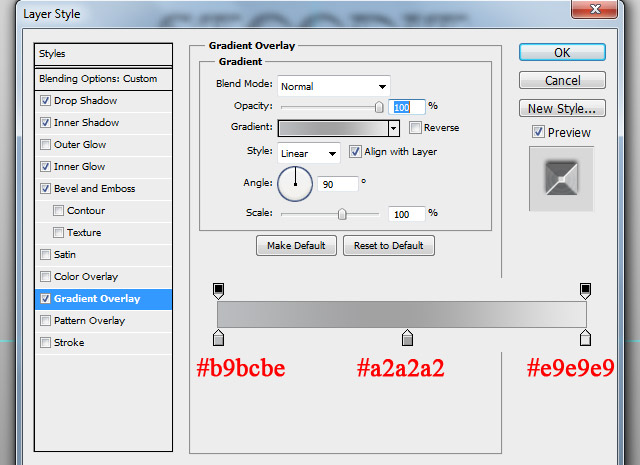Image resolution: width=640 pixels, height=465 pixels.
Task: Click the style preview thumbnail
Action: 561,179
